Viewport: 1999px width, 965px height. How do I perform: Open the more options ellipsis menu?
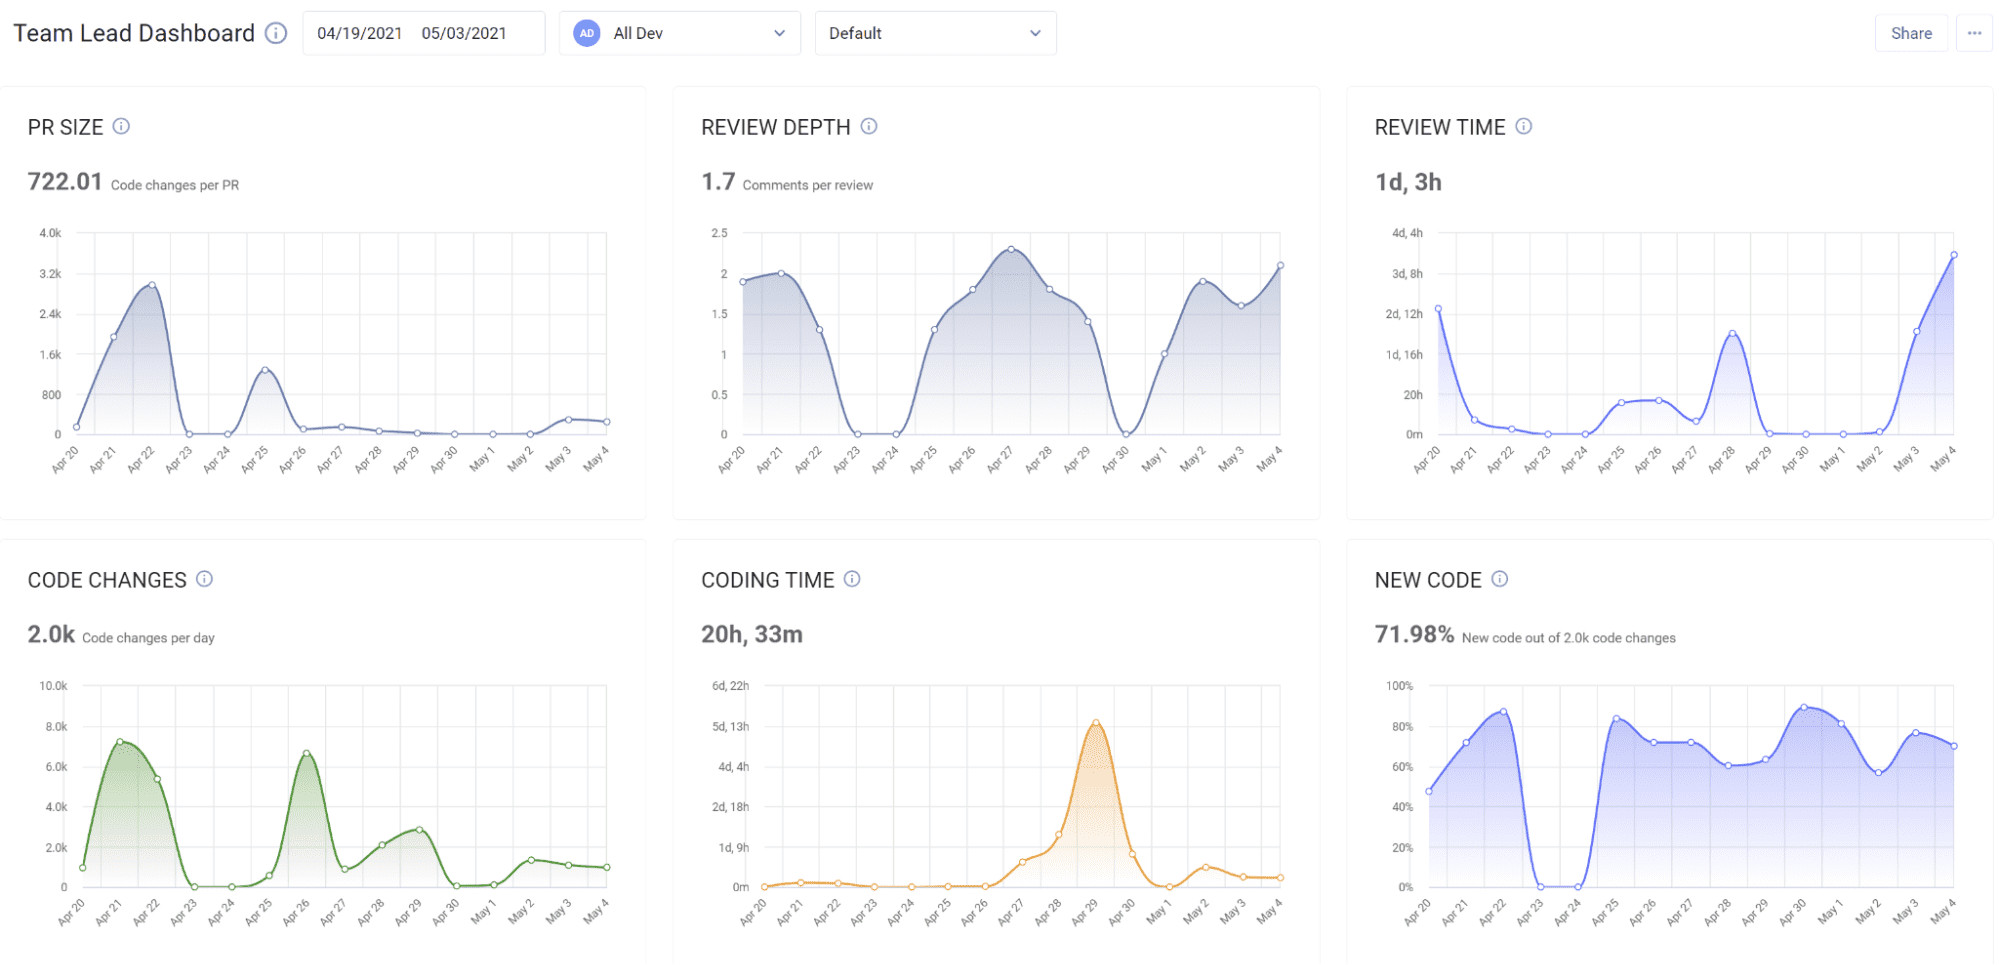(1974, 33)
